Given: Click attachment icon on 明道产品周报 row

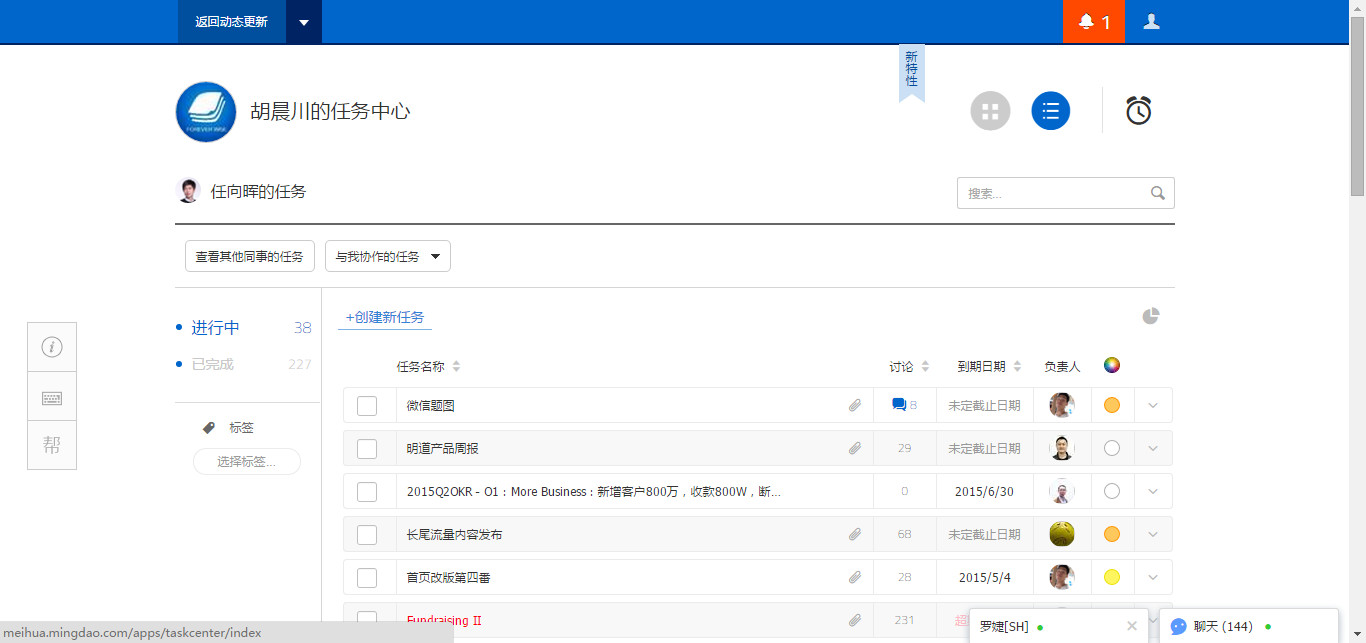Looking at the screenshot, I should [x=855, y=448].
